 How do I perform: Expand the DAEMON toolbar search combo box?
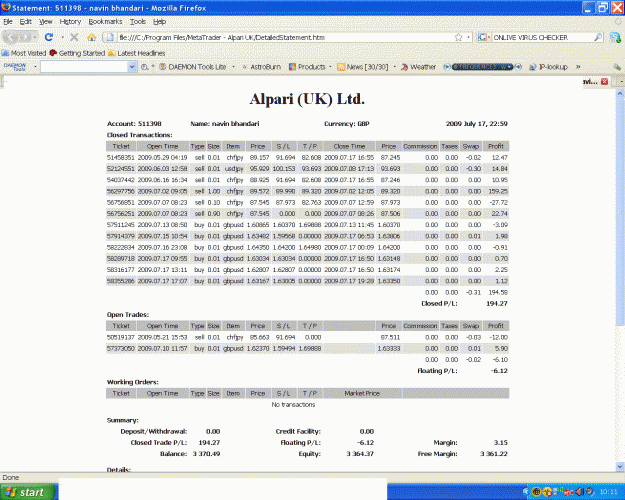[x=132, y=67]
